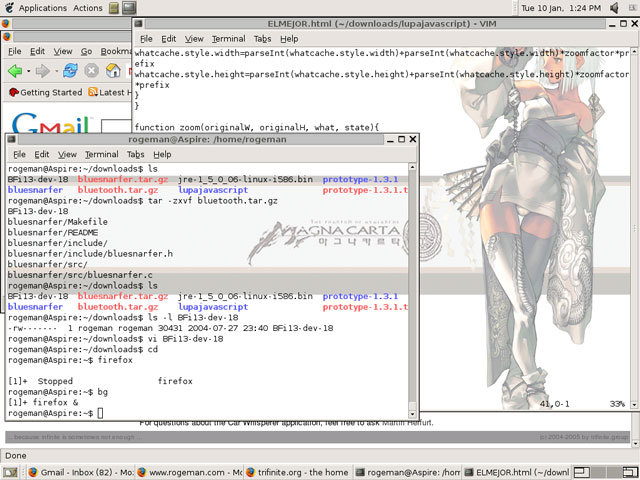Screen dimensions: 640x480
Task: Open the Help menu in rogeman@Aspire terminal
Action: point(162,154)
